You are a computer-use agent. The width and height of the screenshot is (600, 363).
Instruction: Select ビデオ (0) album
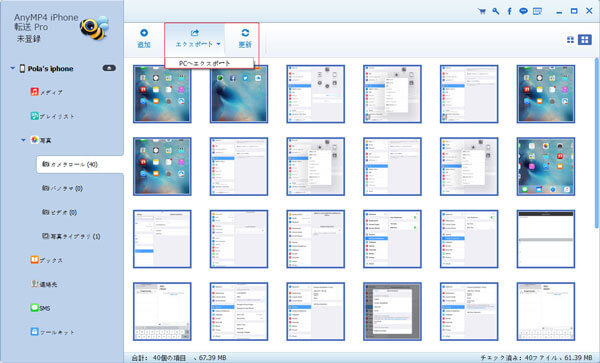59,212
